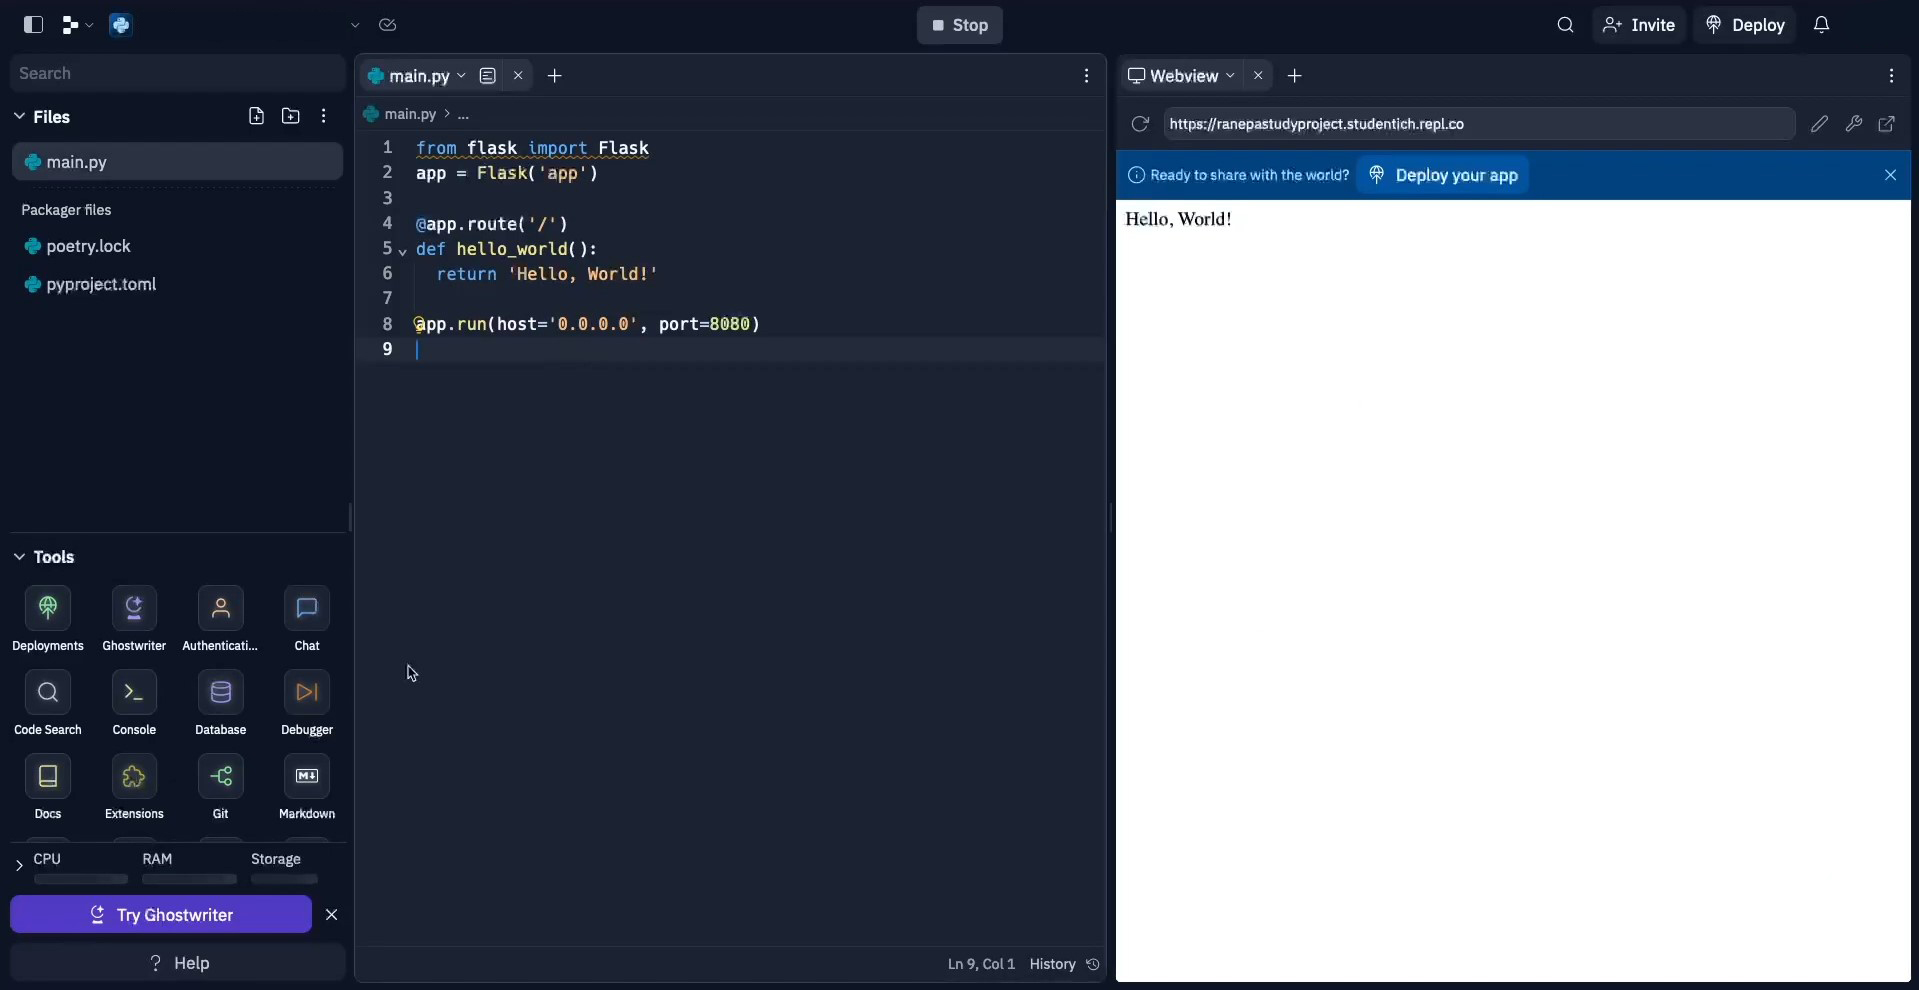
Task: Select the Webview tab
Action: (x=1183, y=76)
